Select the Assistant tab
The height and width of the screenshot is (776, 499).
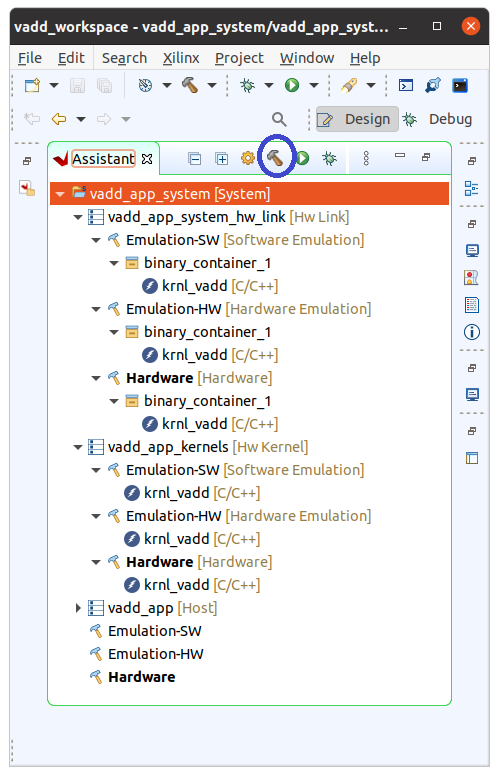point(103,159)
